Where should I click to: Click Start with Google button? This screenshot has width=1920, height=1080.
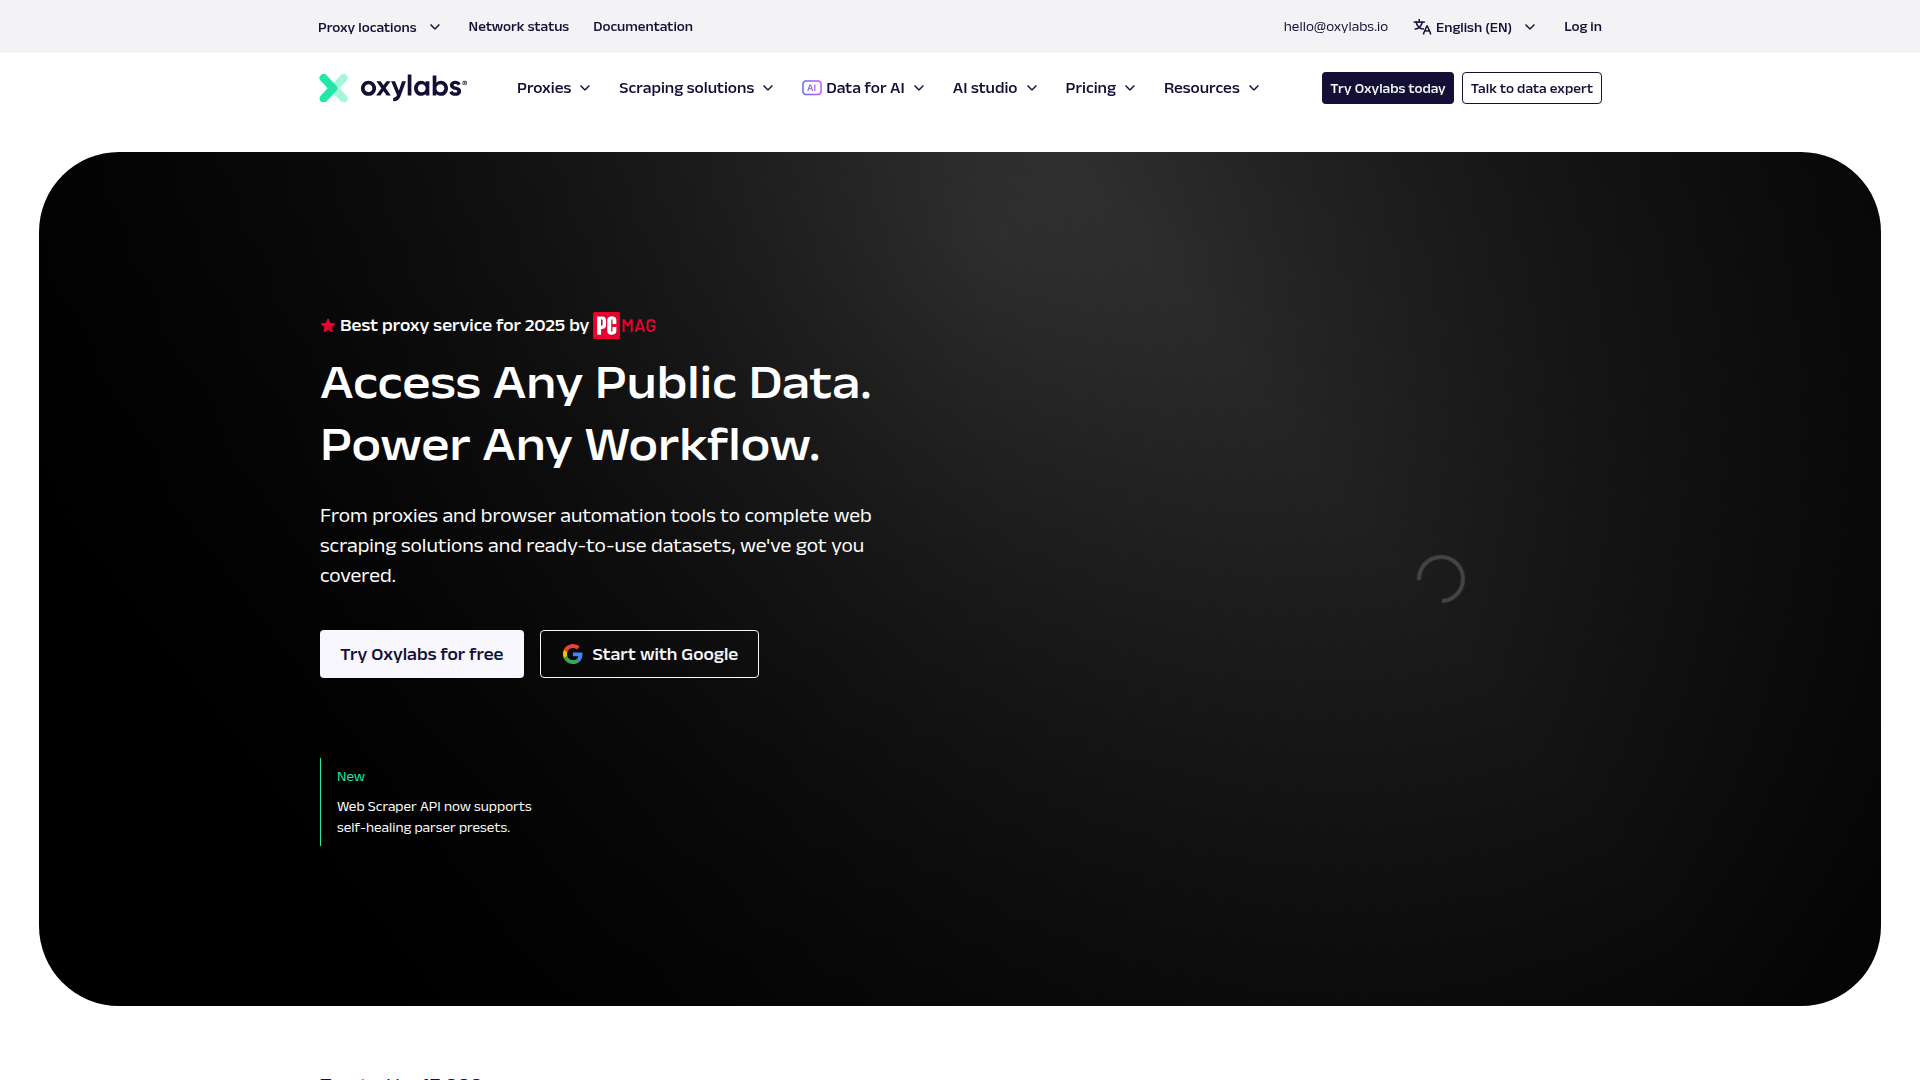click(x=649, y=654)
